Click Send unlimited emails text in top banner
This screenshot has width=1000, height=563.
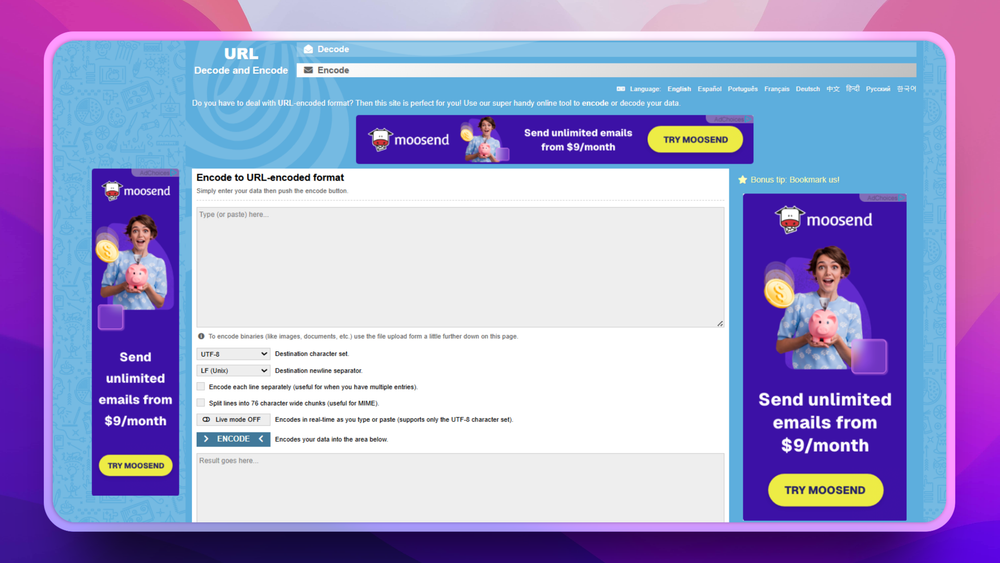[x=578, y=140]
